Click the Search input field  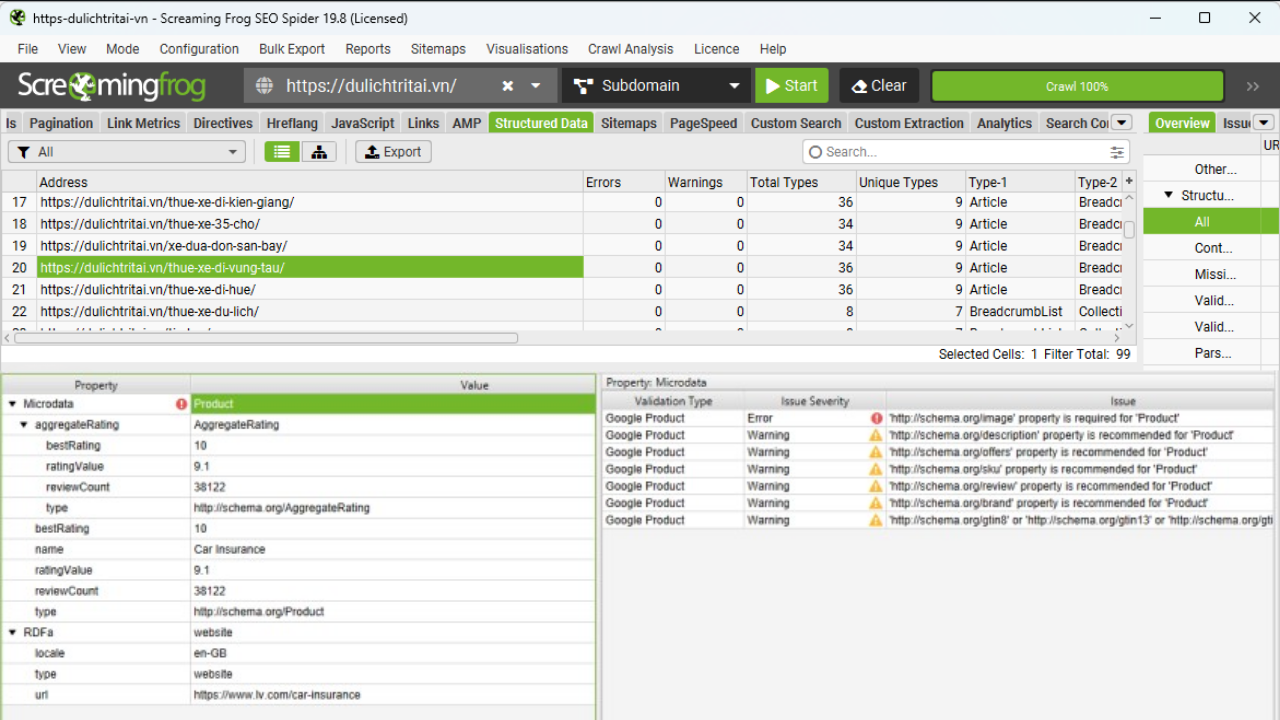(x=960, y=152)
